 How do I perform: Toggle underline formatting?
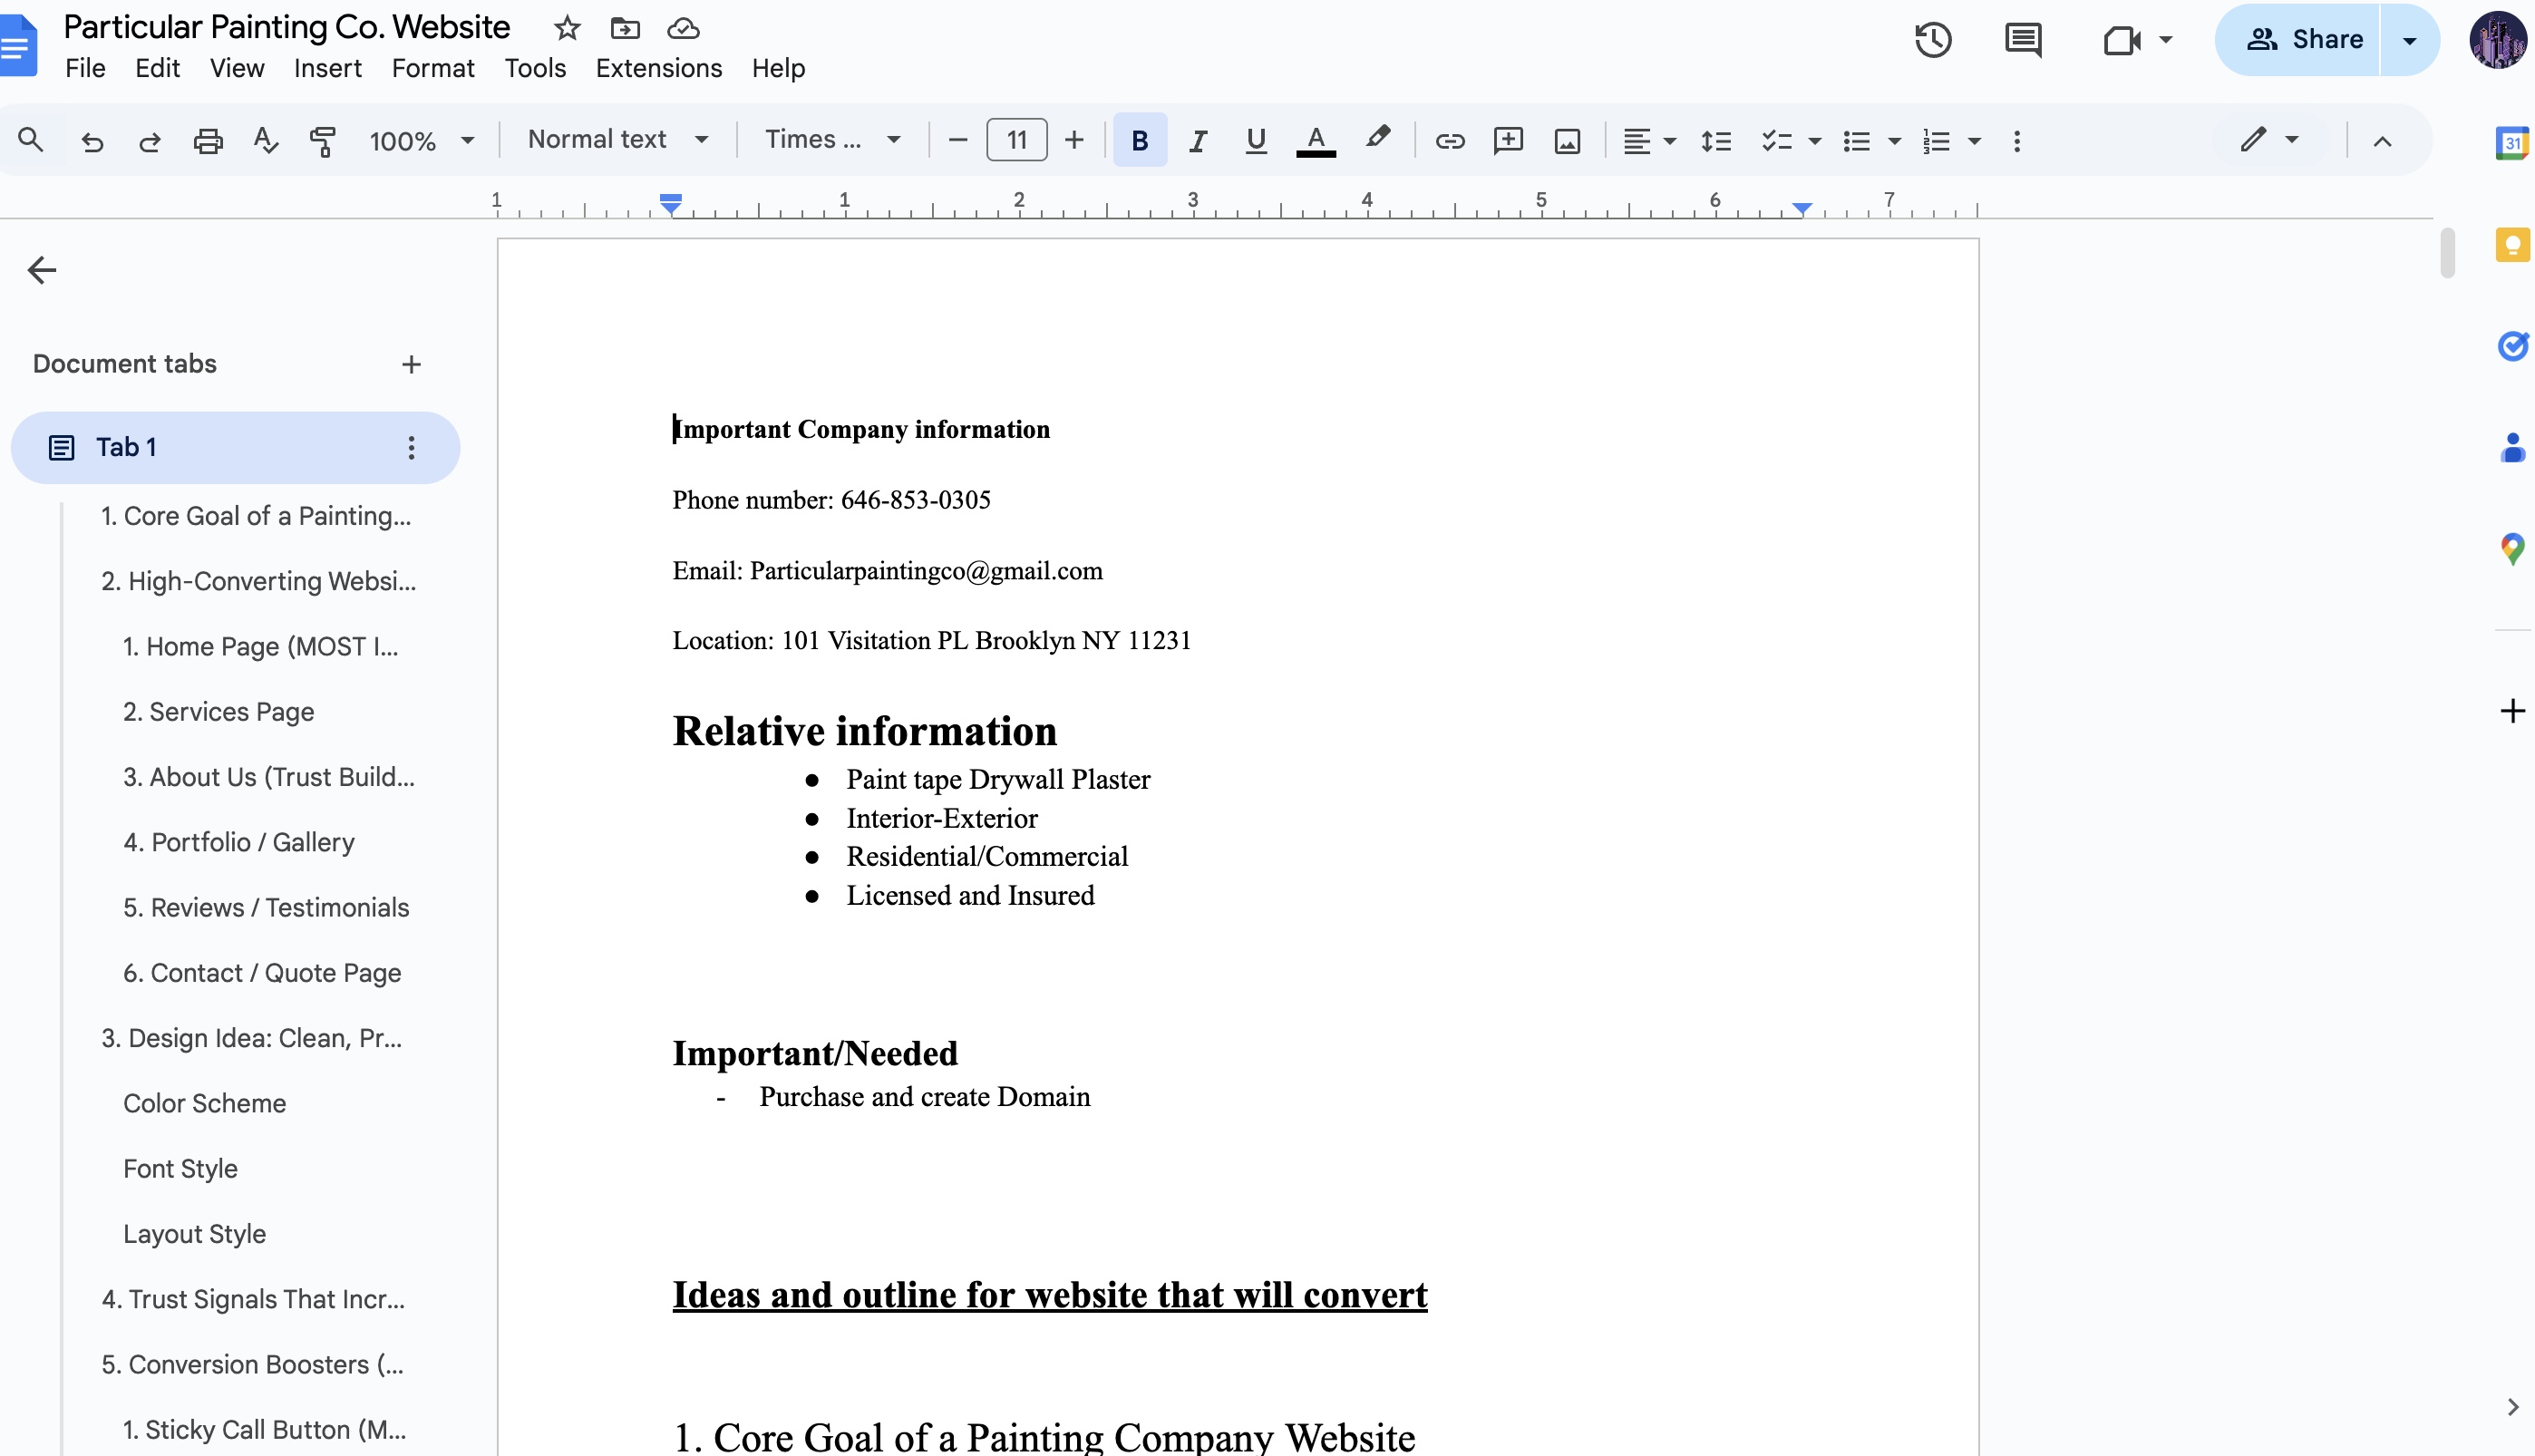pos(1256,141)
